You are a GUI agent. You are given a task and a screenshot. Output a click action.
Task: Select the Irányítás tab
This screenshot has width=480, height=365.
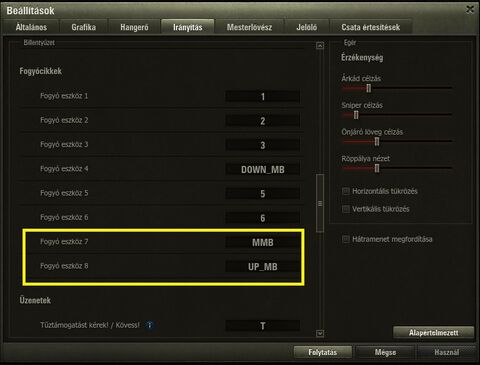click(187, 27)
